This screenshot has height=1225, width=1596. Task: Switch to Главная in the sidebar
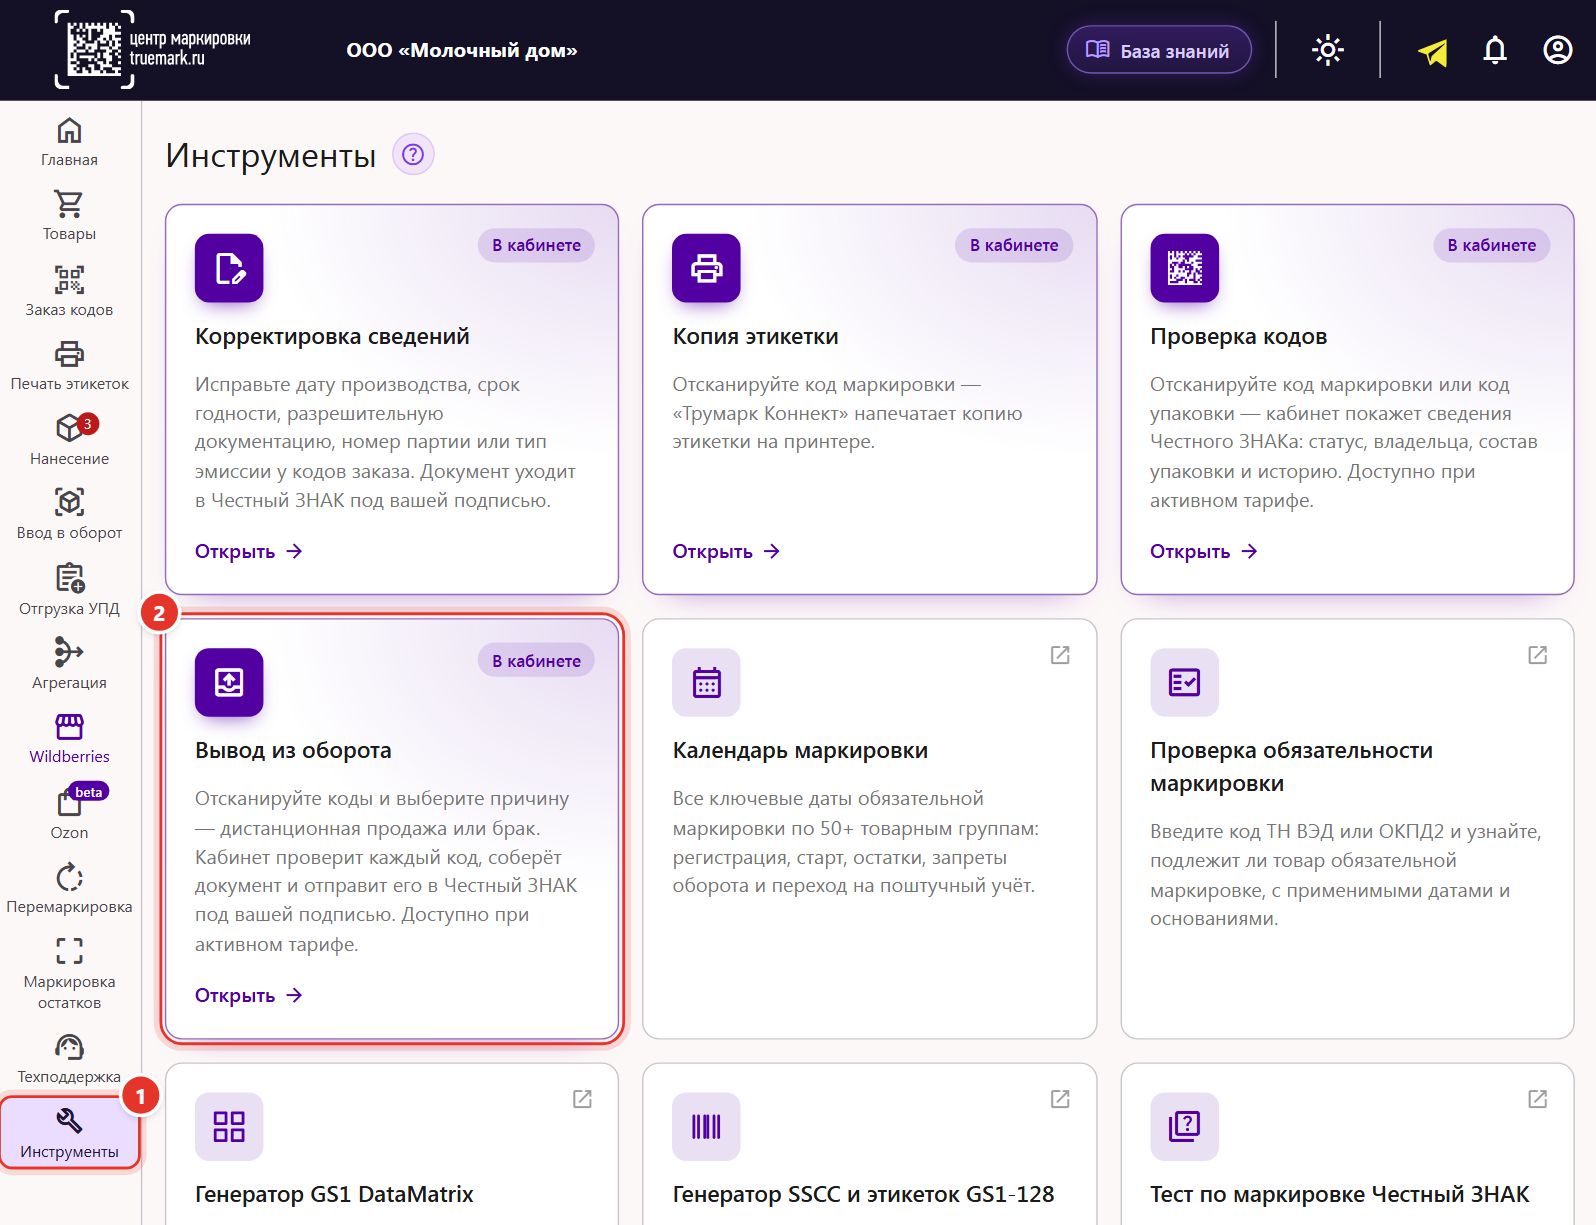point(69,142)
